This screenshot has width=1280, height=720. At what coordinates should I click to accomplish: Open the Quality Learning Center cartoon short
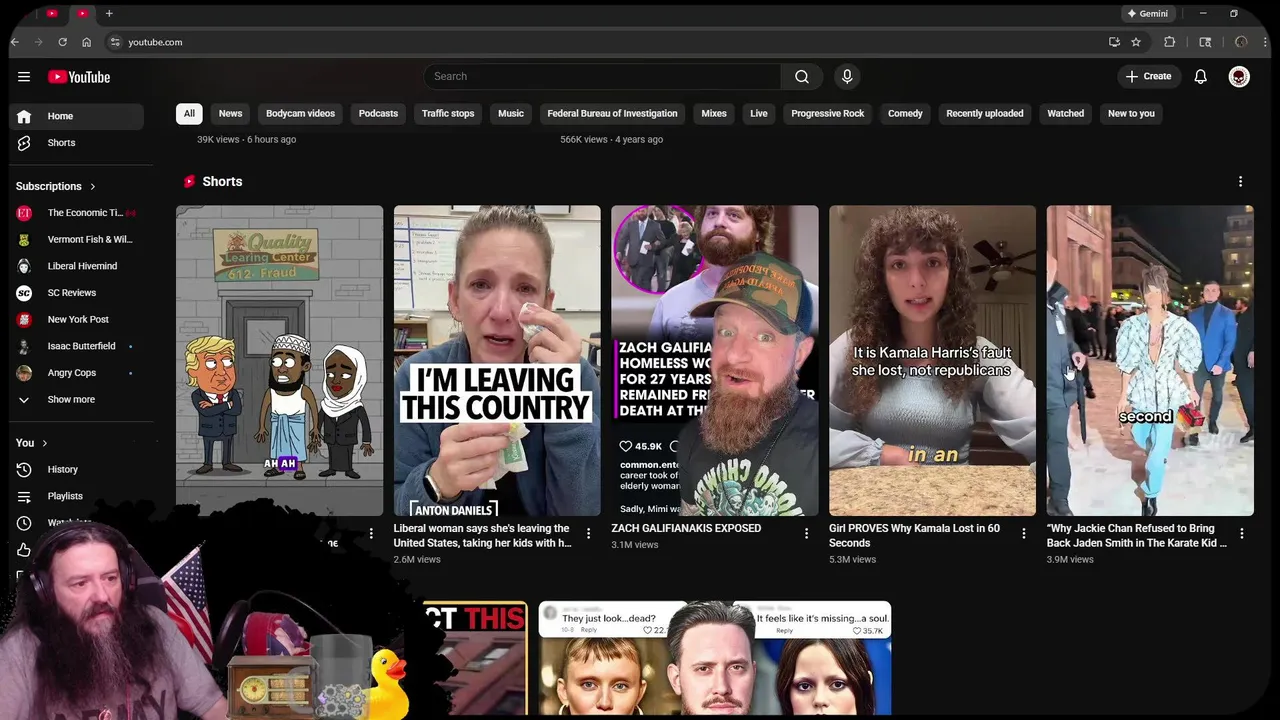279,360
